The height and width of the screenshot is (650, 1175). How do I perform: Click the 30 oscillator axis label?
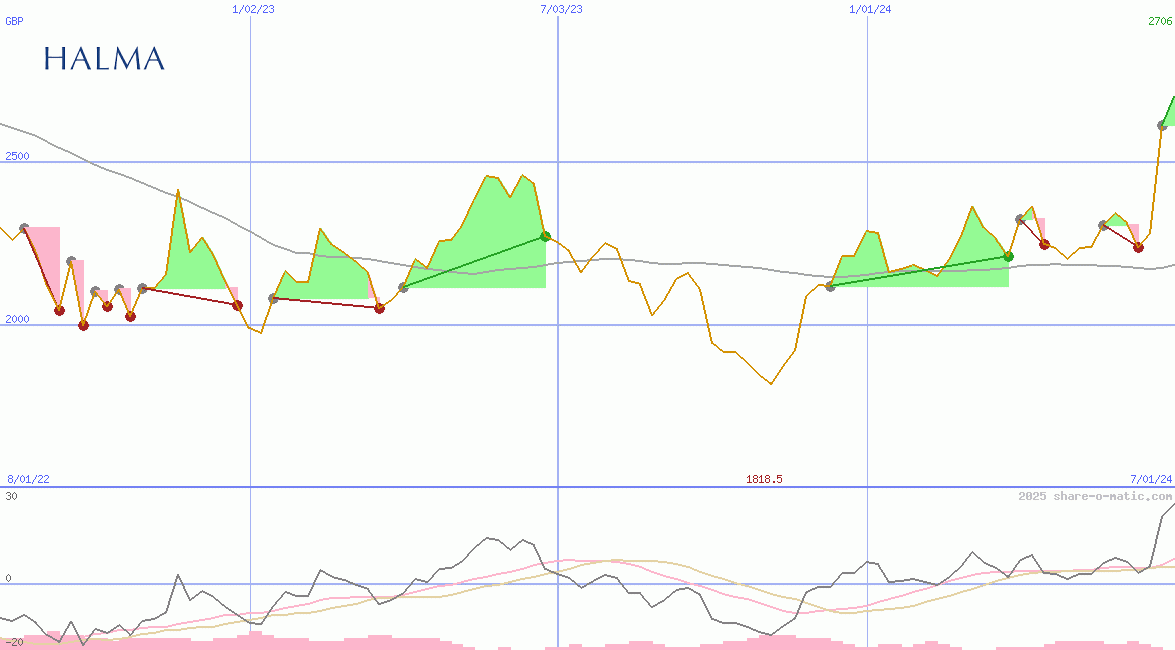pos(11,496)
